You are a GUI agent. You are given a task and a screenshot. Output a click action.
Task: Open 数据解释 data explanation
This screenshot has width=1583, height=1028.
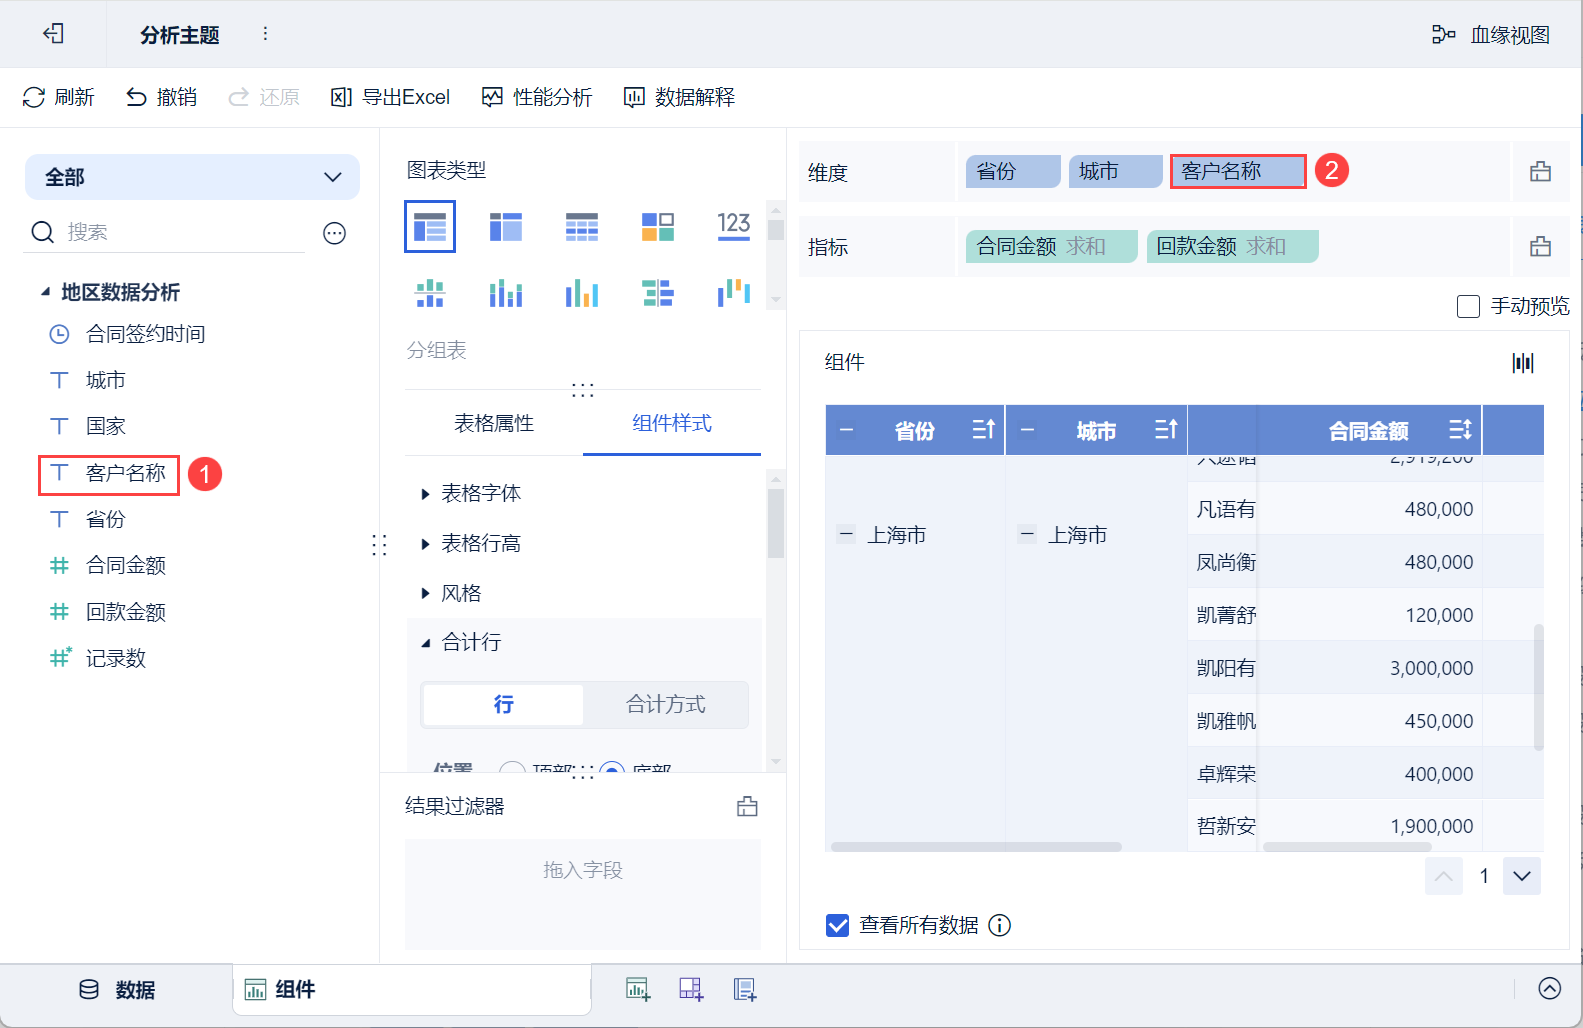tap(679, 97)
